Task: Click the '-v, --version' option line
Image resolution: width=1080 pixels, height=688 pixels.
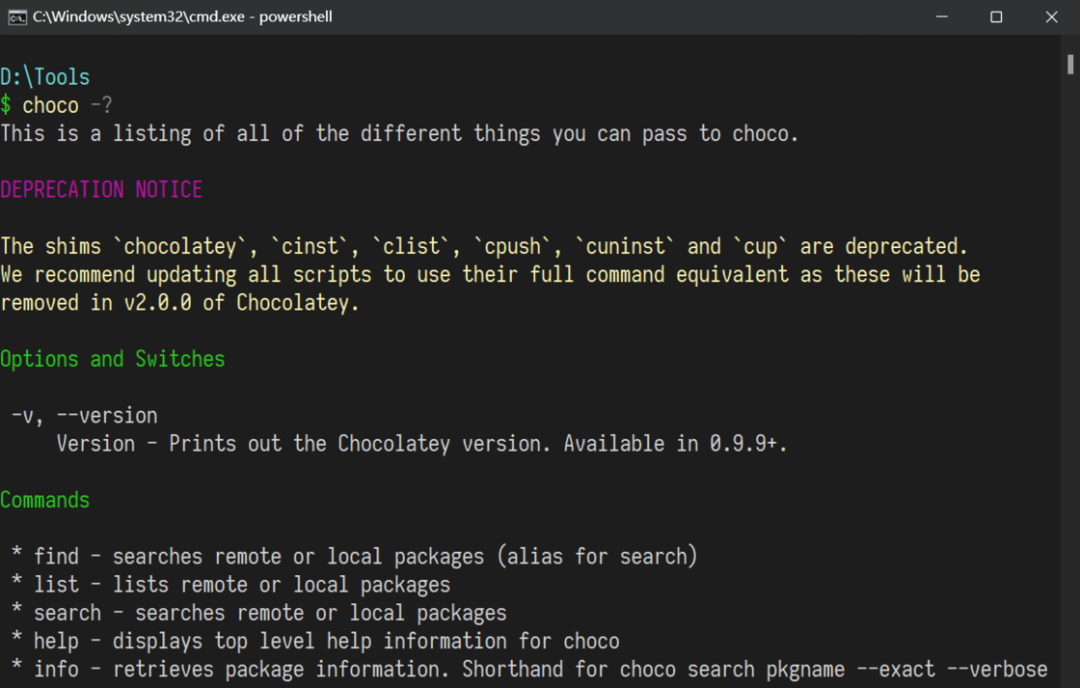Action: click(x=85, y=415)
